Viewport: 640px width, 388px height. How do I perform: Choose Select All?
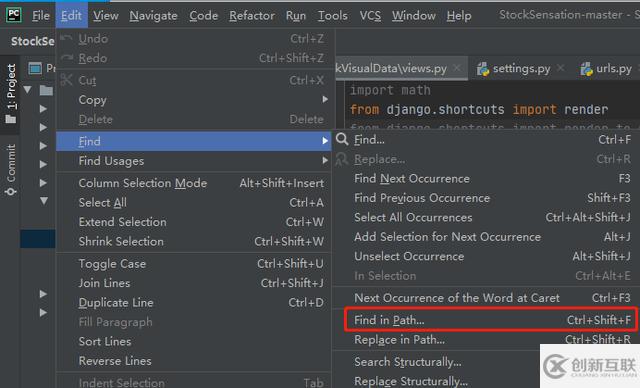coord(193,202)
